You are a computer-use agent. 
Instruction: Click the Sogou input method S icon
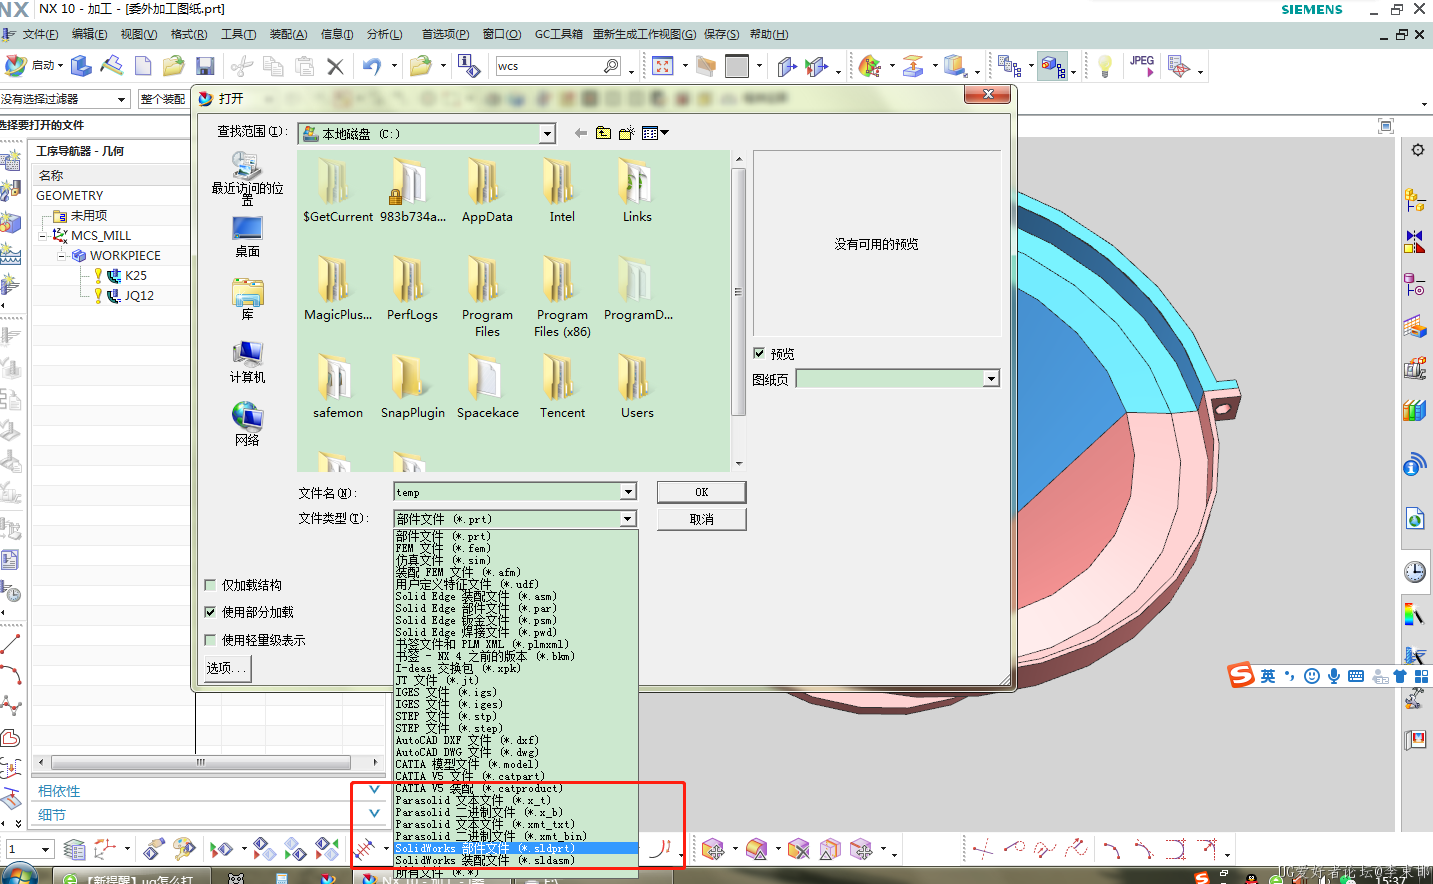pyautogui.click(x=1241, y=675)
